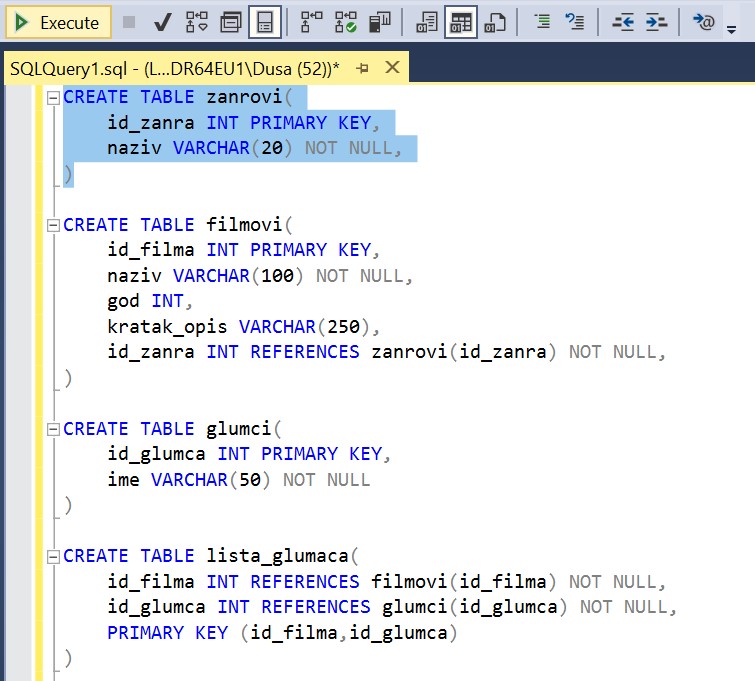Screen dimensions: 755x681
Task: Select the Results to Grid option
Action: (460, 22)
